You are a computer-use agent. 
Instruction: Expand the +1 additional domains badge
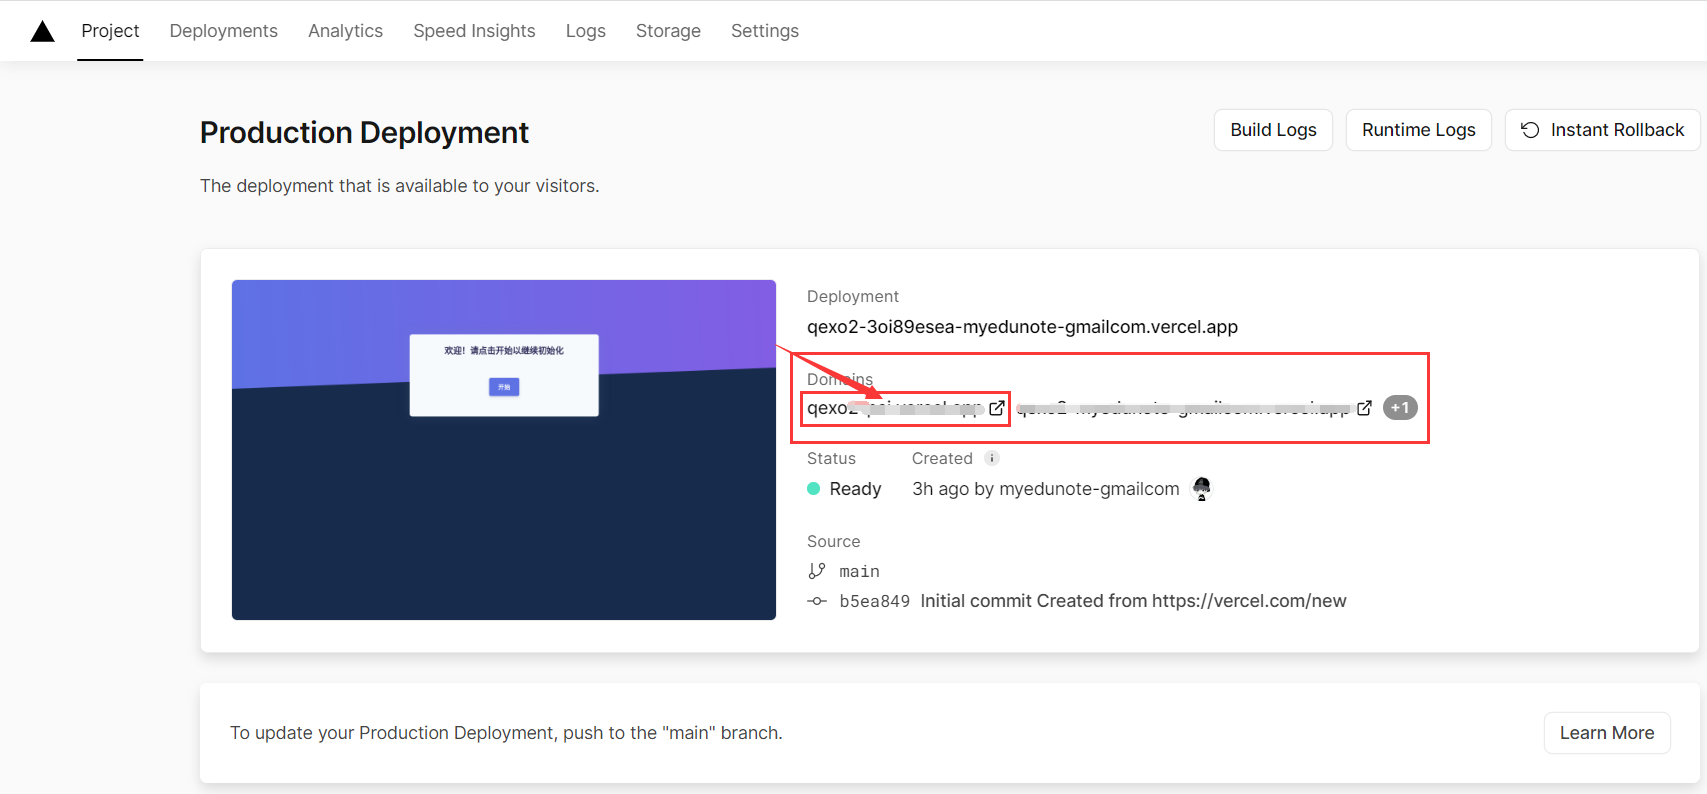tap(1399, 408)
